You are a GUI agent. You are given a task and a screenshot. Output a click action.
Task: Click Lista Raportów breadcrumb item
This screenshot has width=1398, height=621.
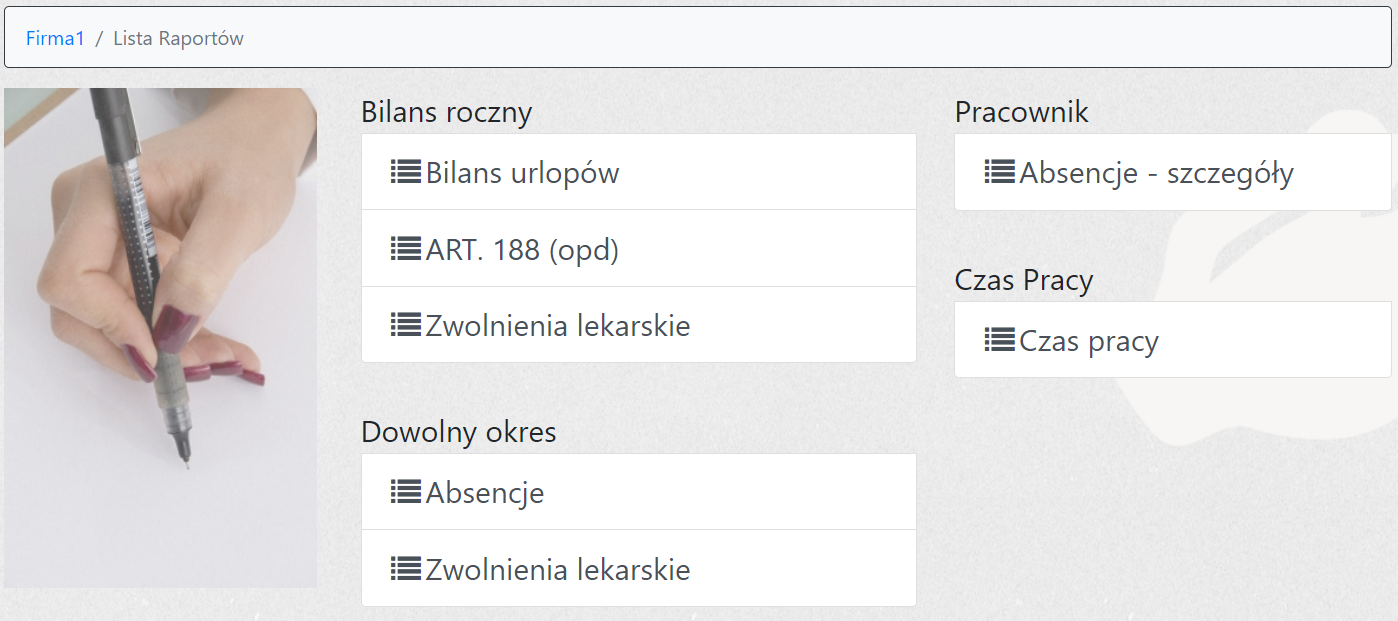coord(178,39)
